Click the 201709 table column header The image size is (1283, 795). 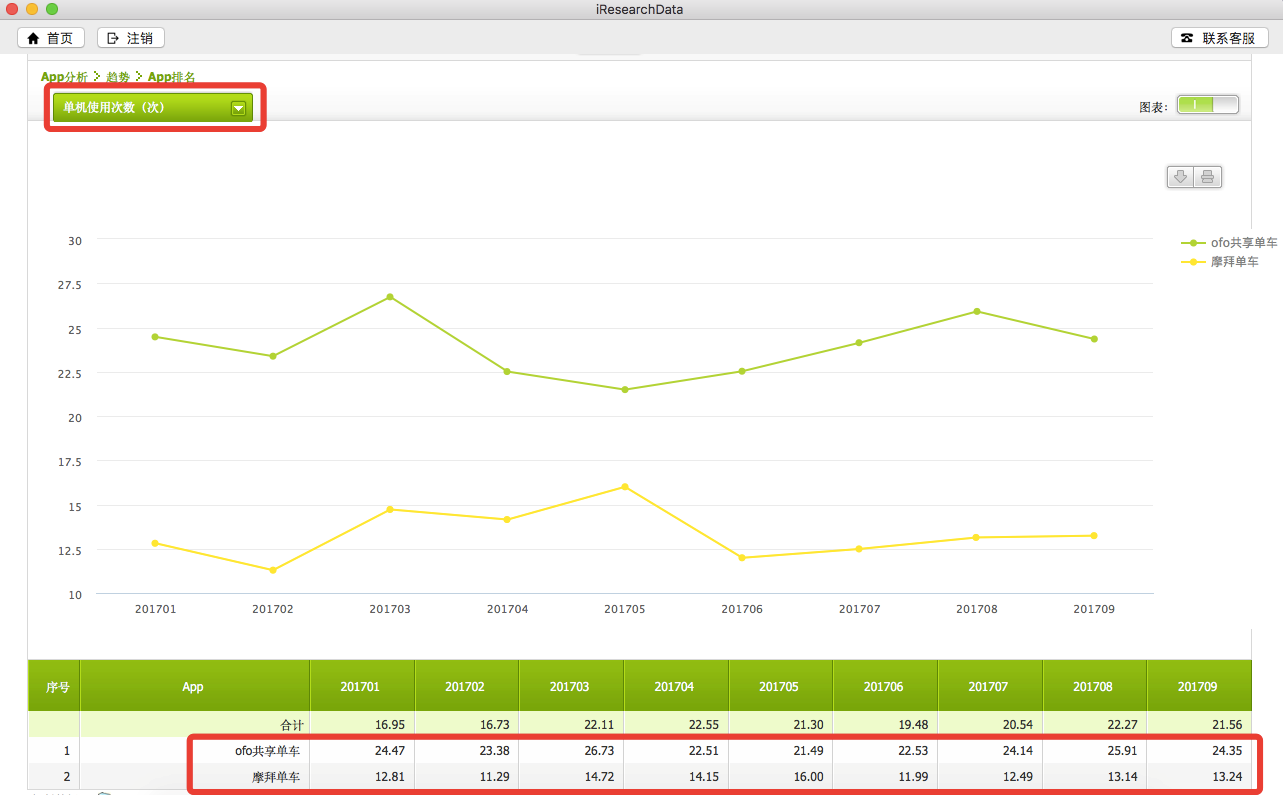(1197, 687)
